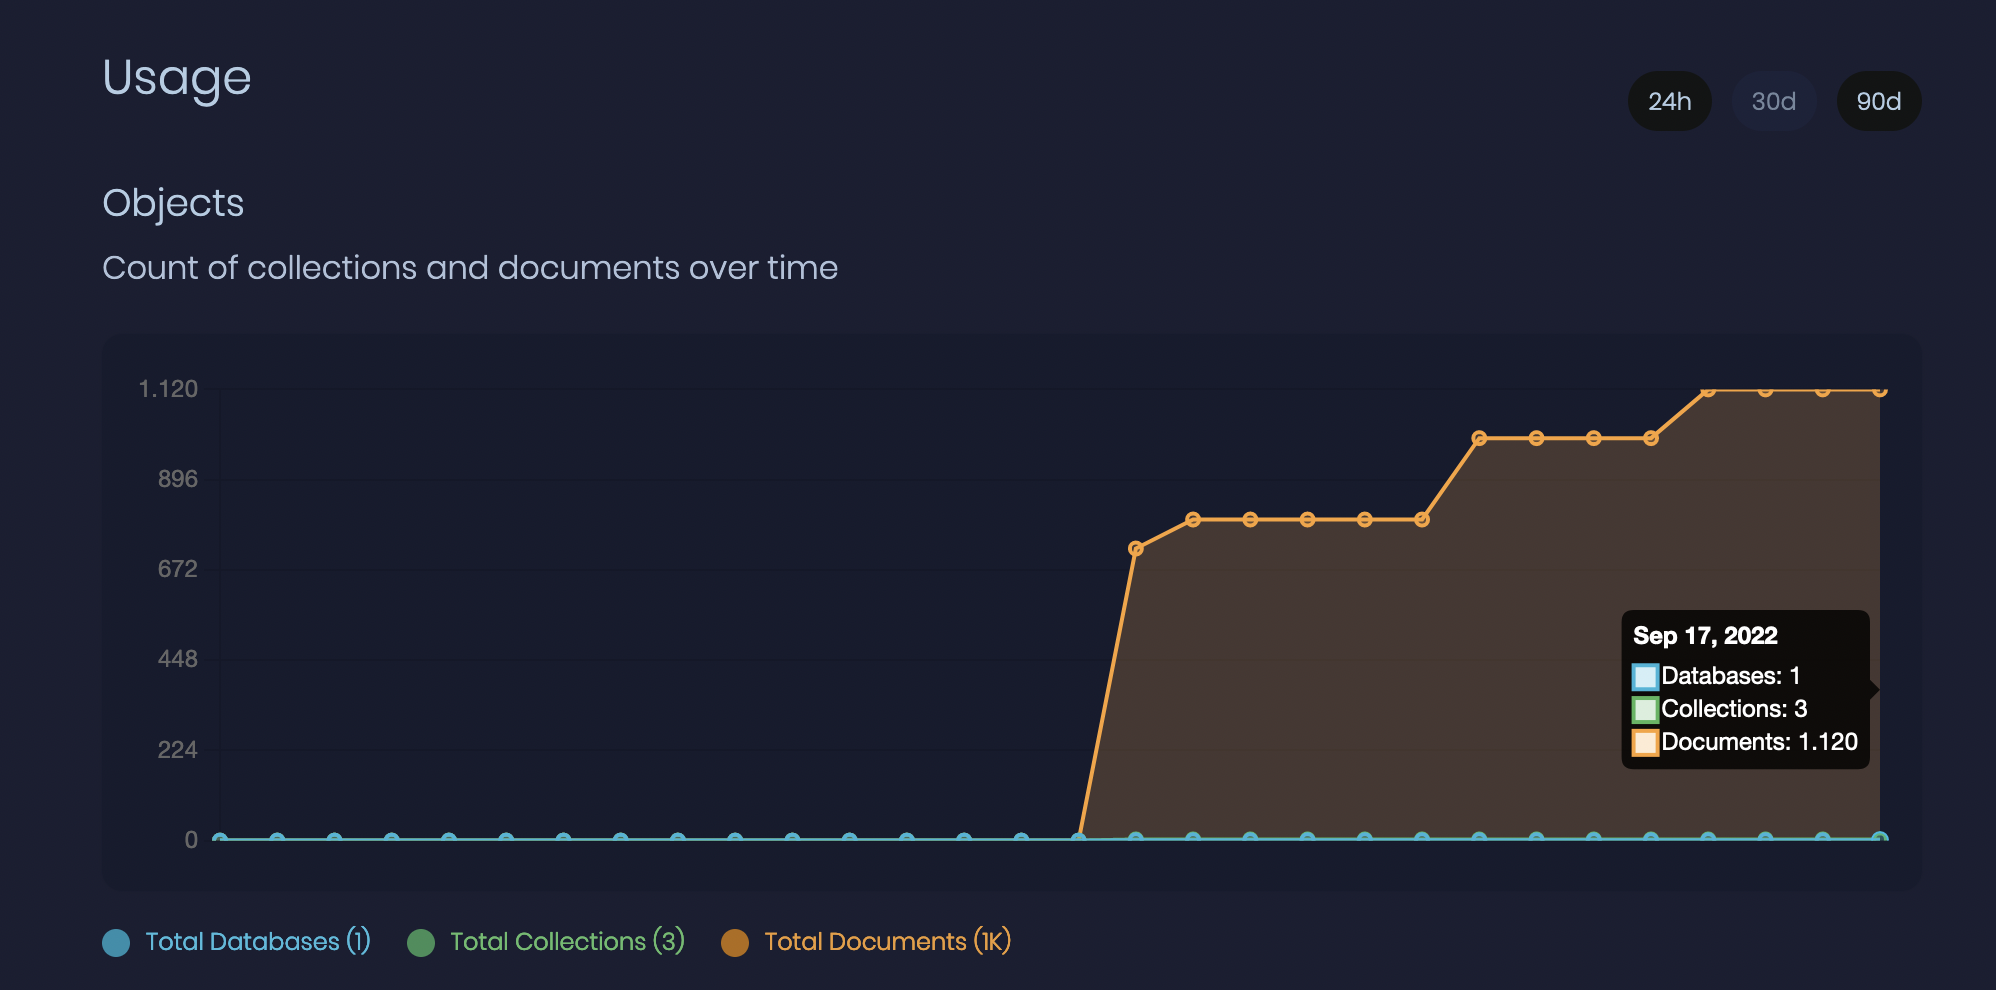Click the first orange point where documents rise
Screen dimensions: 1996x990
(x=1136, y=547)
